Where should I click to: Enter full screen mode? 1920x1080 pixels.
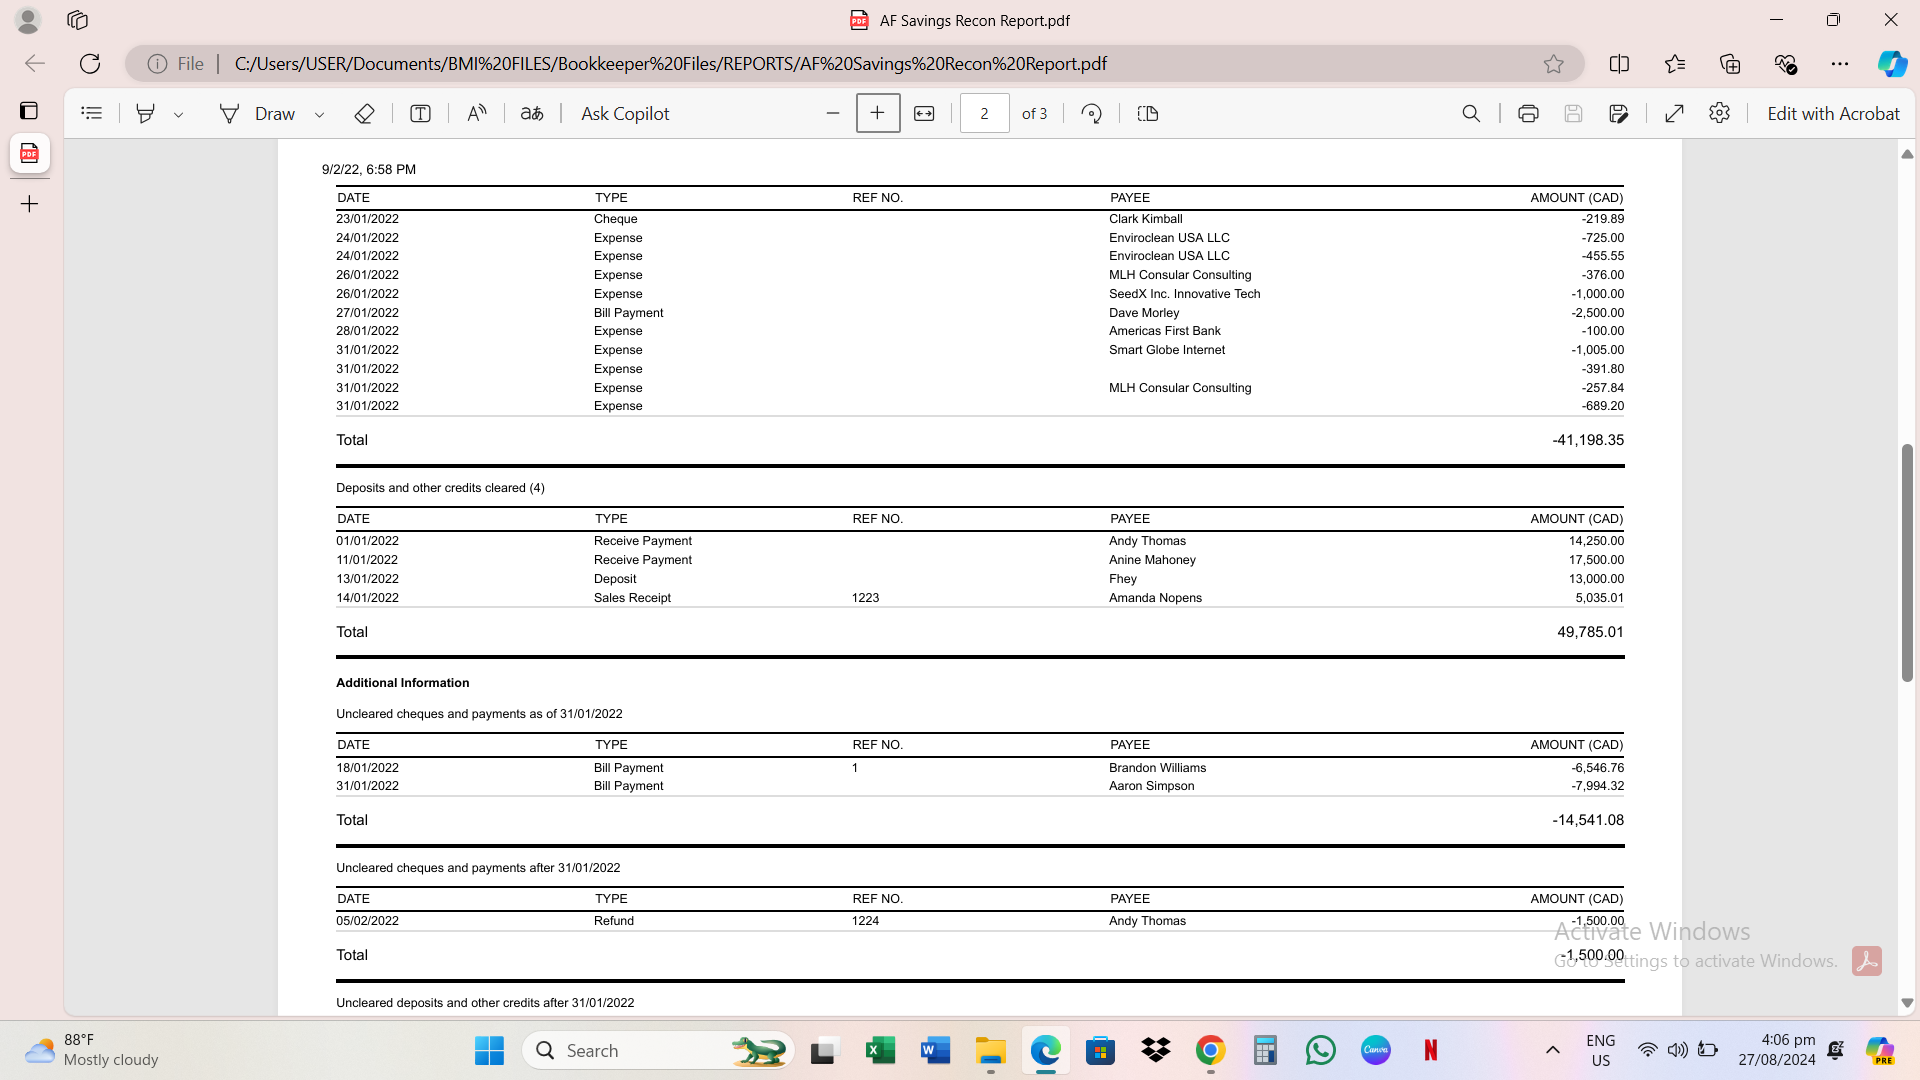(x=1674, y=114)
